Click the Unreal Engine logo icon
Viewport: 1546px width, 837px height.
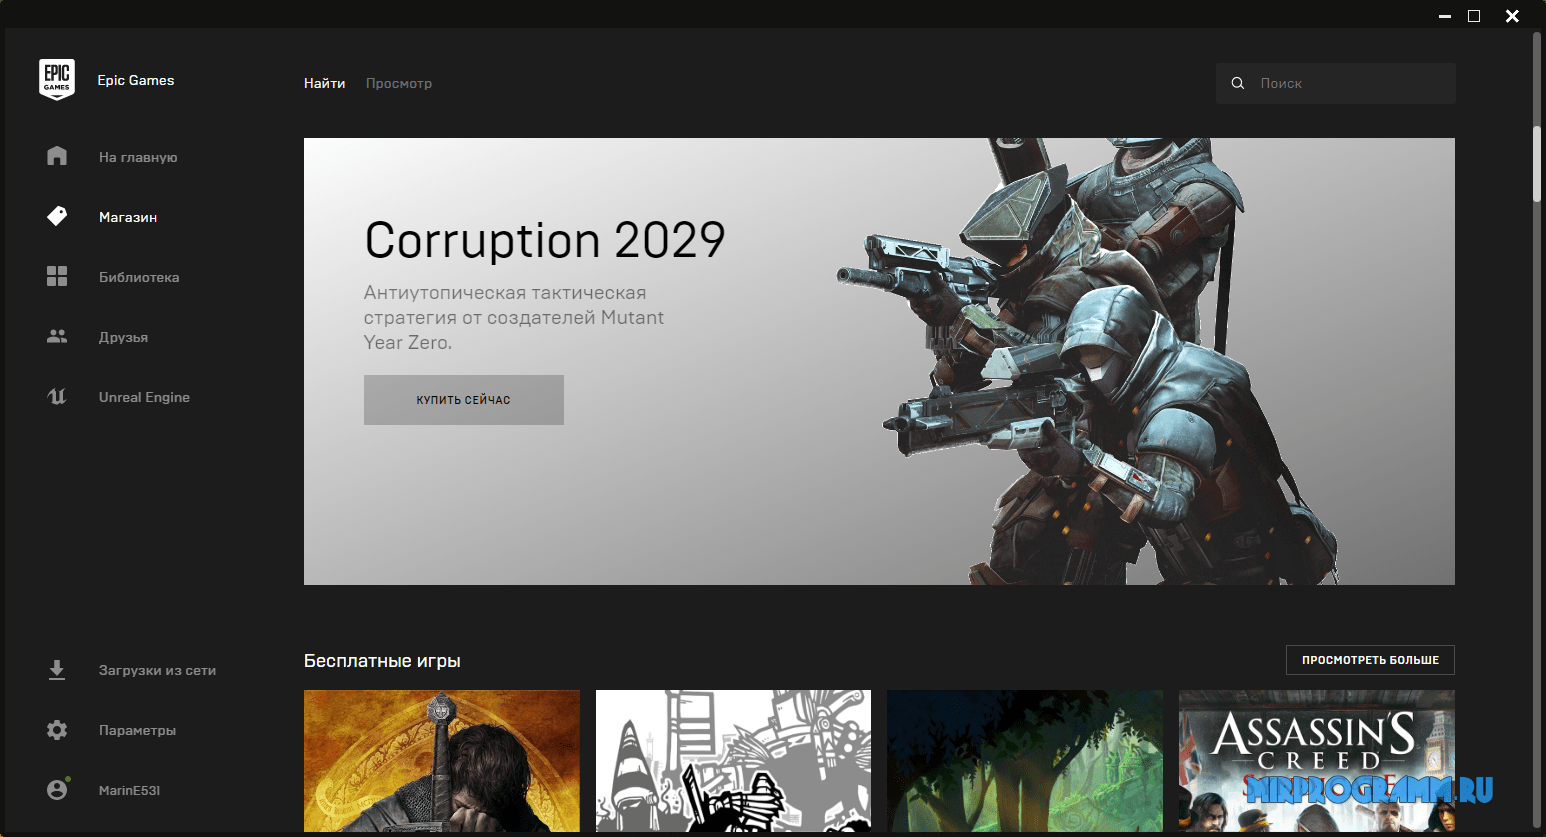pos(57,396)
